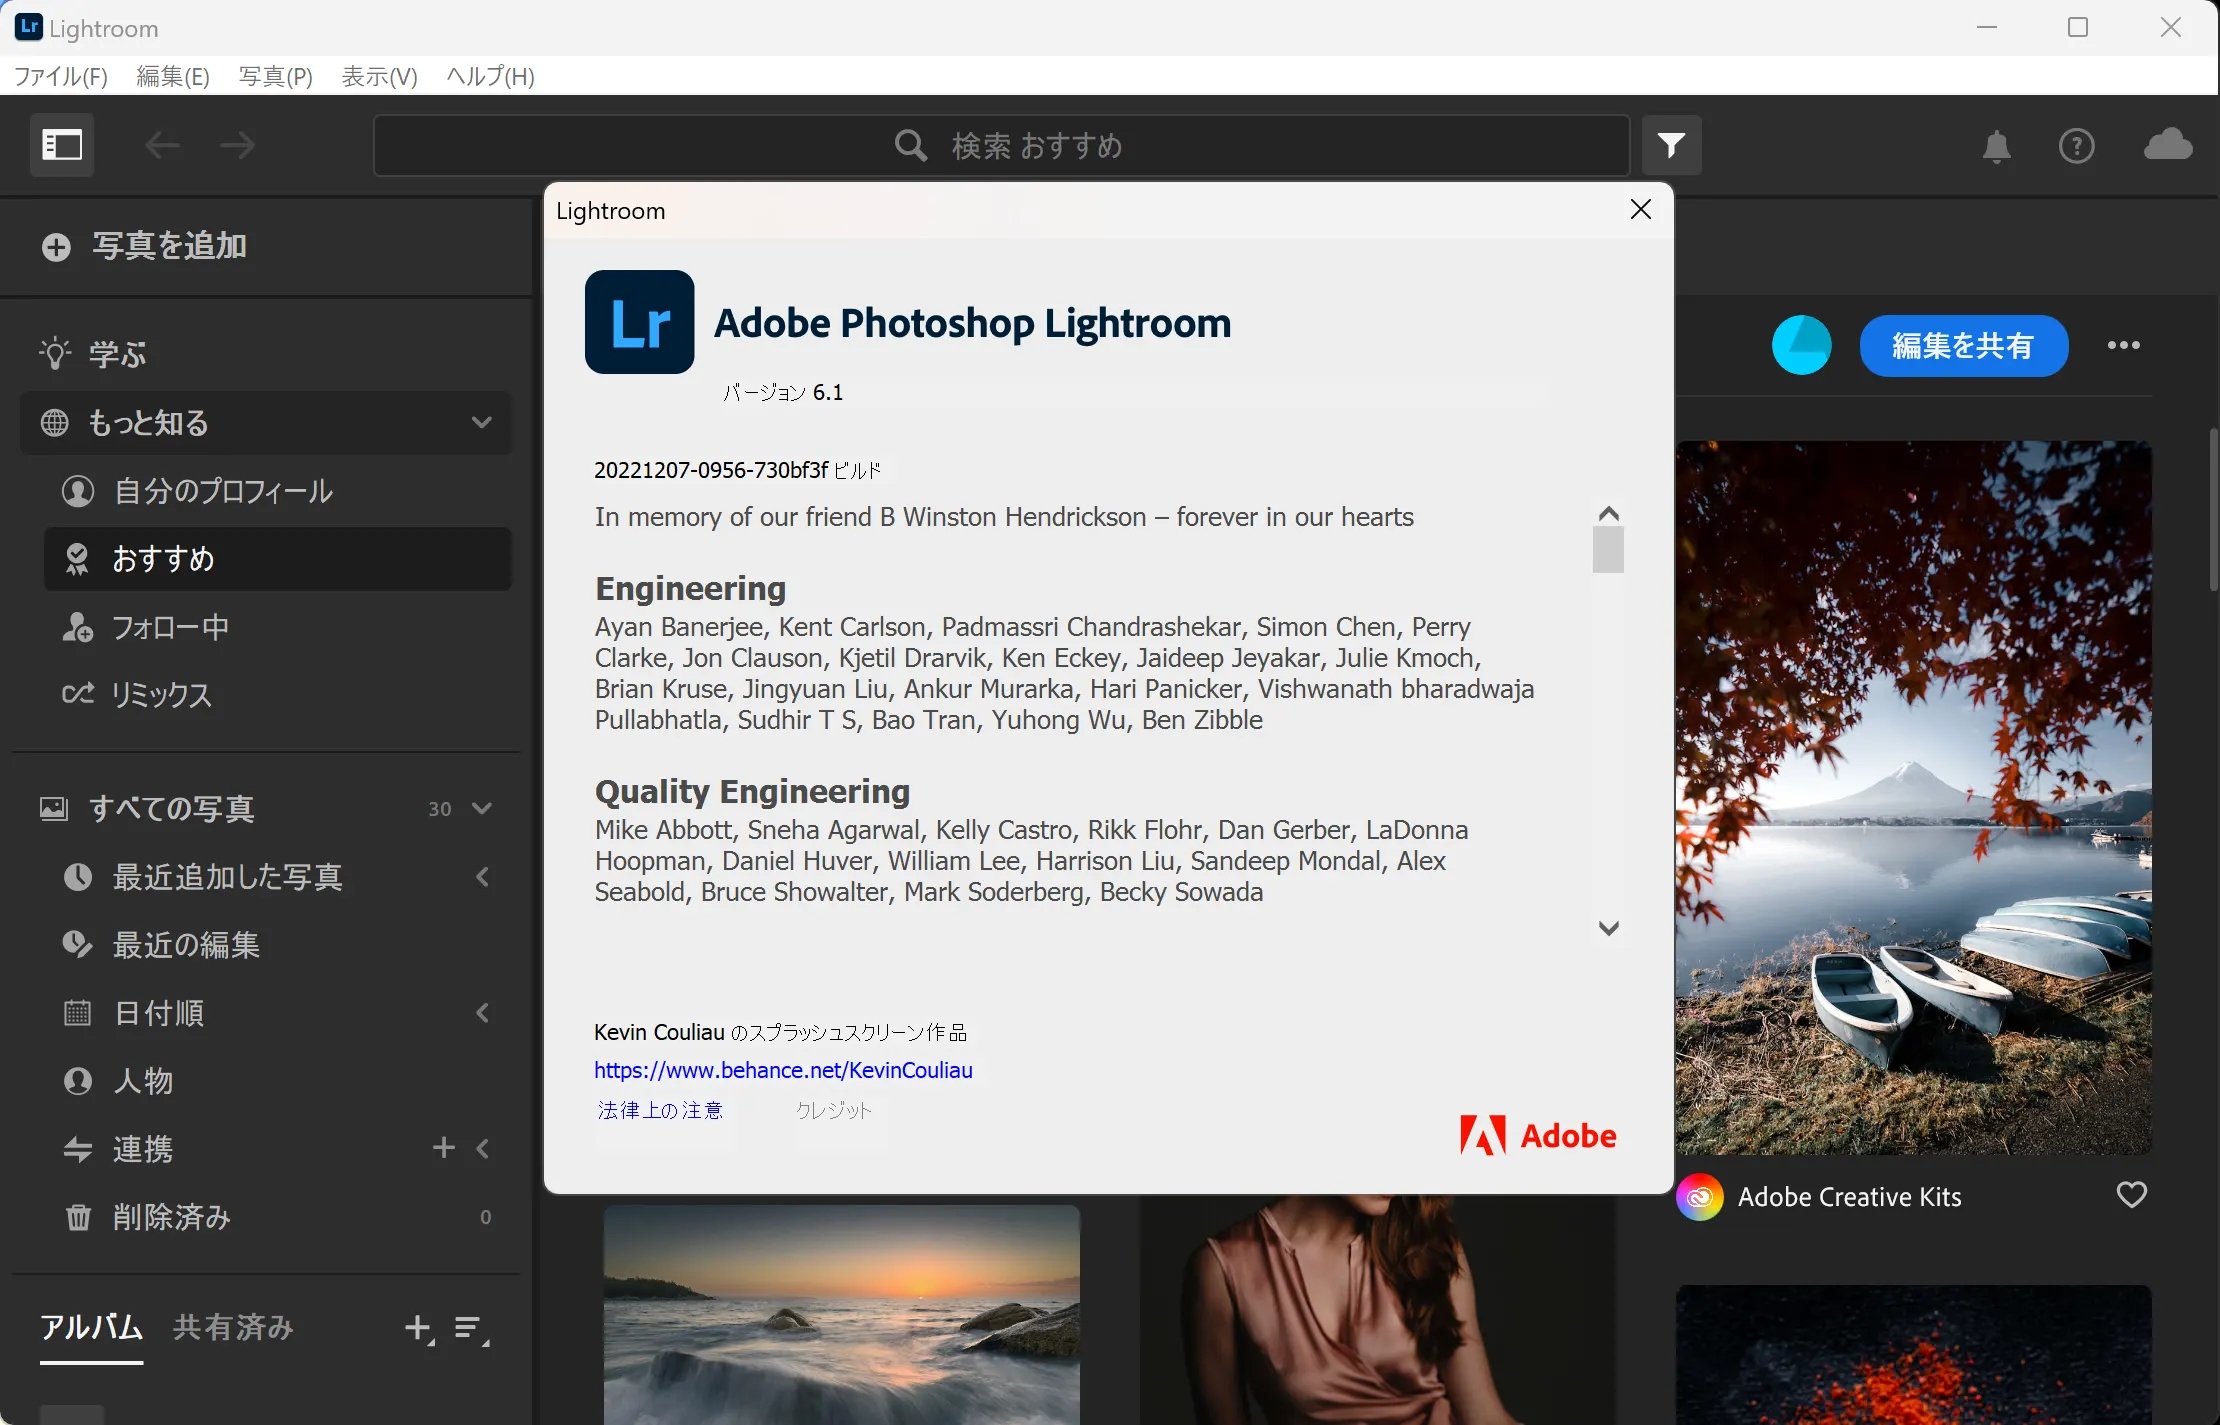The image size is (2220, 1425).
Task: Click the Lr logo in About dialog
Action: click(x=639, y=322)
